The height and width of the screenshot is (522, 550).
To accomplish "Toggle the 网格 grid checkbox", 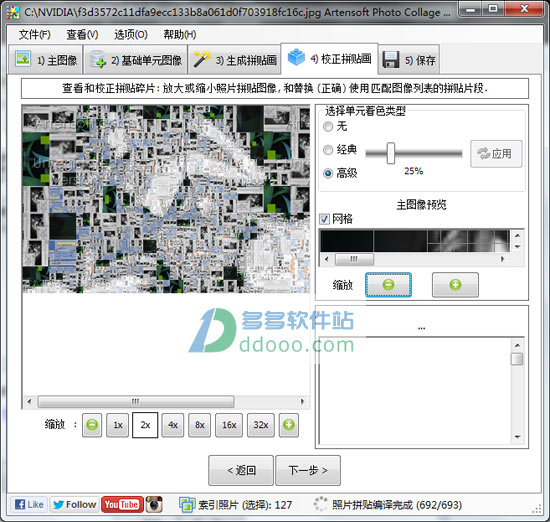I will pos(324,219).
